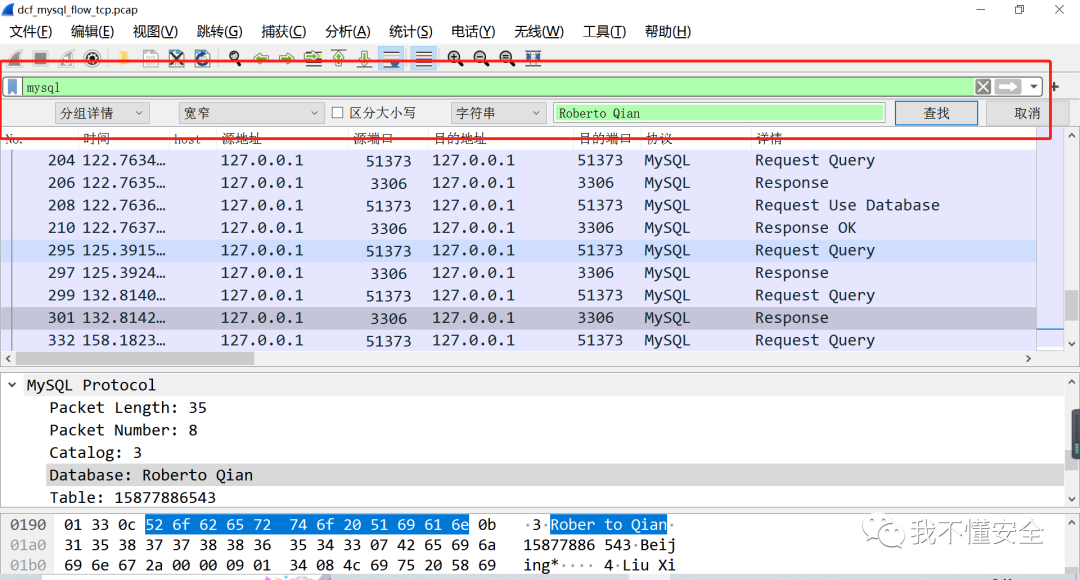Clear the mysql display filter
Image resolution: width=1080 pixels, height=580 pixels.
(x=983, y=87)
